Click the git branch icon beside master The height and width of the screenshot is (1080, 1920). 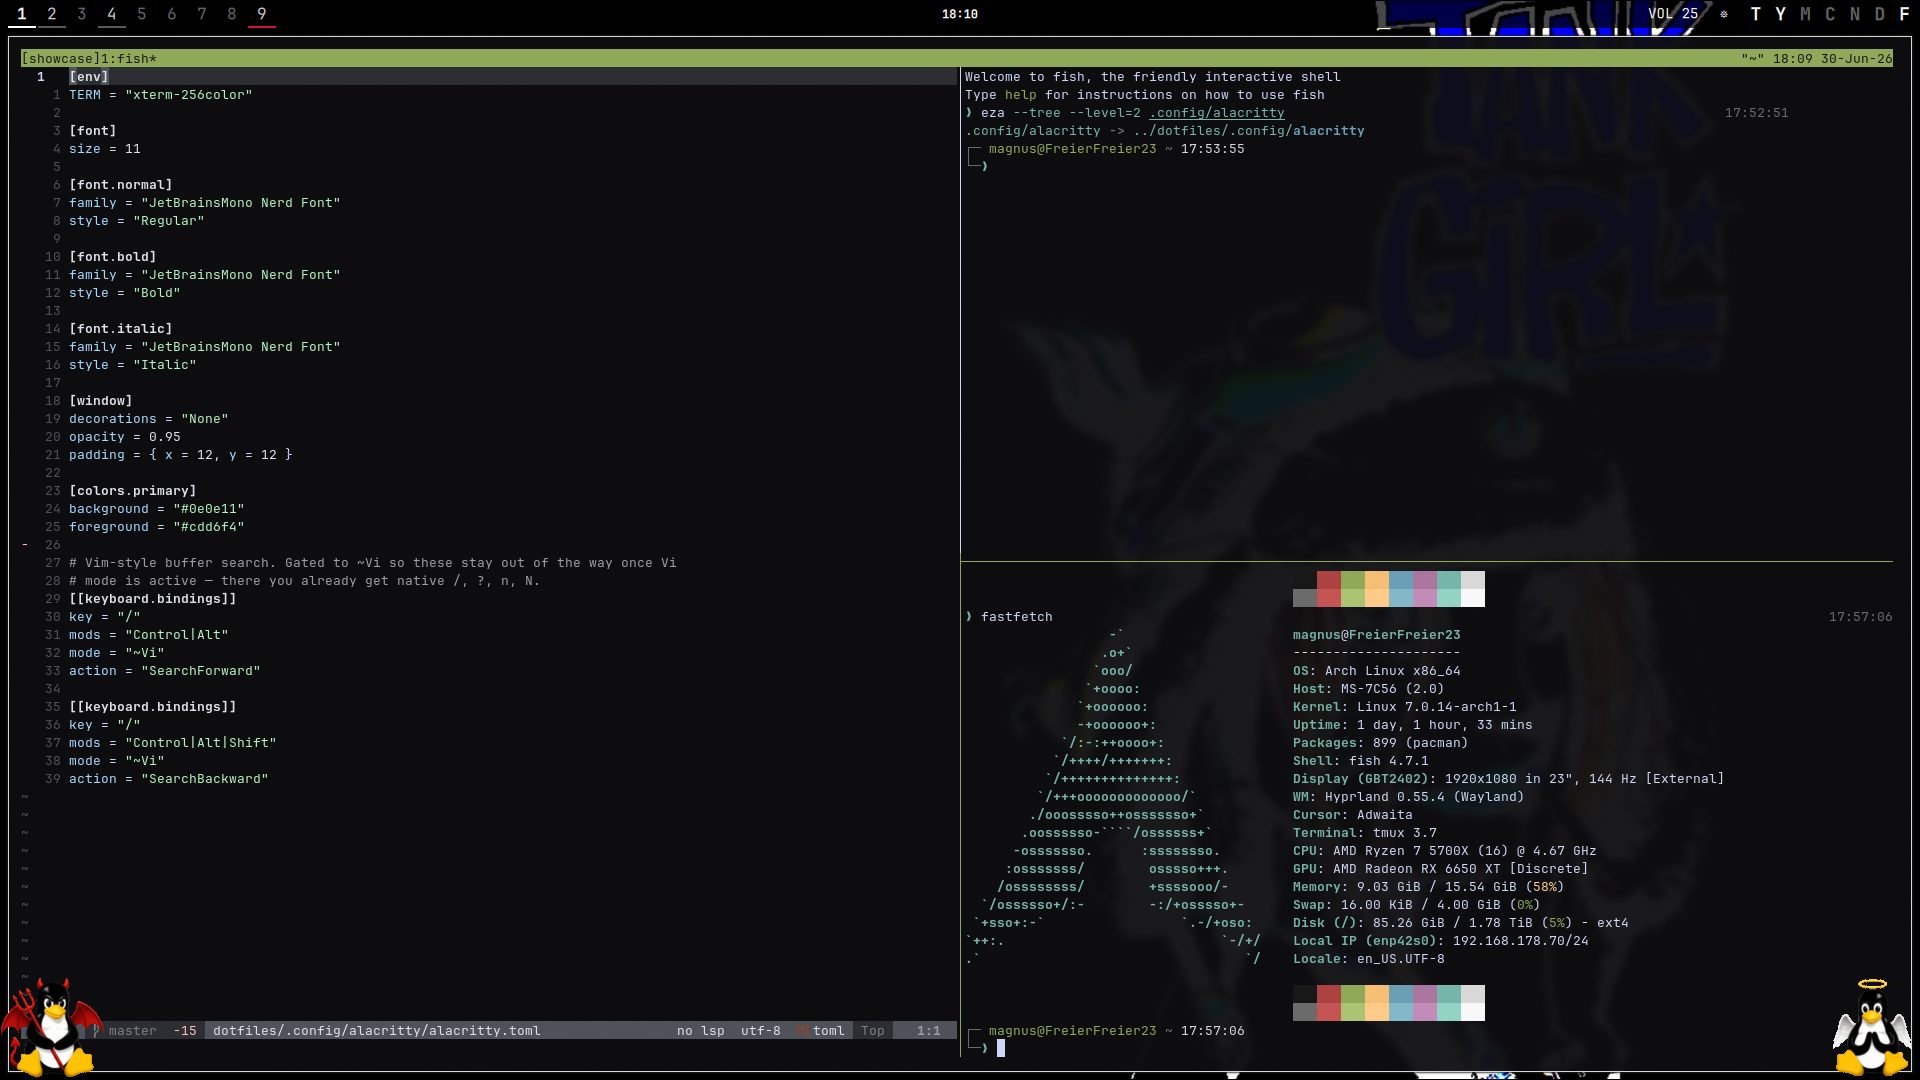(97, 1031)
